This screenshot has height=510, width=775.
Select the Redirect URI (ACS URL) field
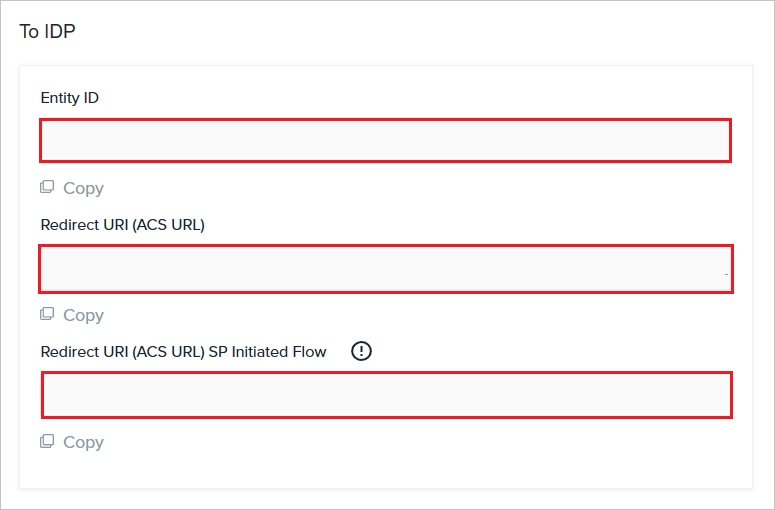point(386,269)
